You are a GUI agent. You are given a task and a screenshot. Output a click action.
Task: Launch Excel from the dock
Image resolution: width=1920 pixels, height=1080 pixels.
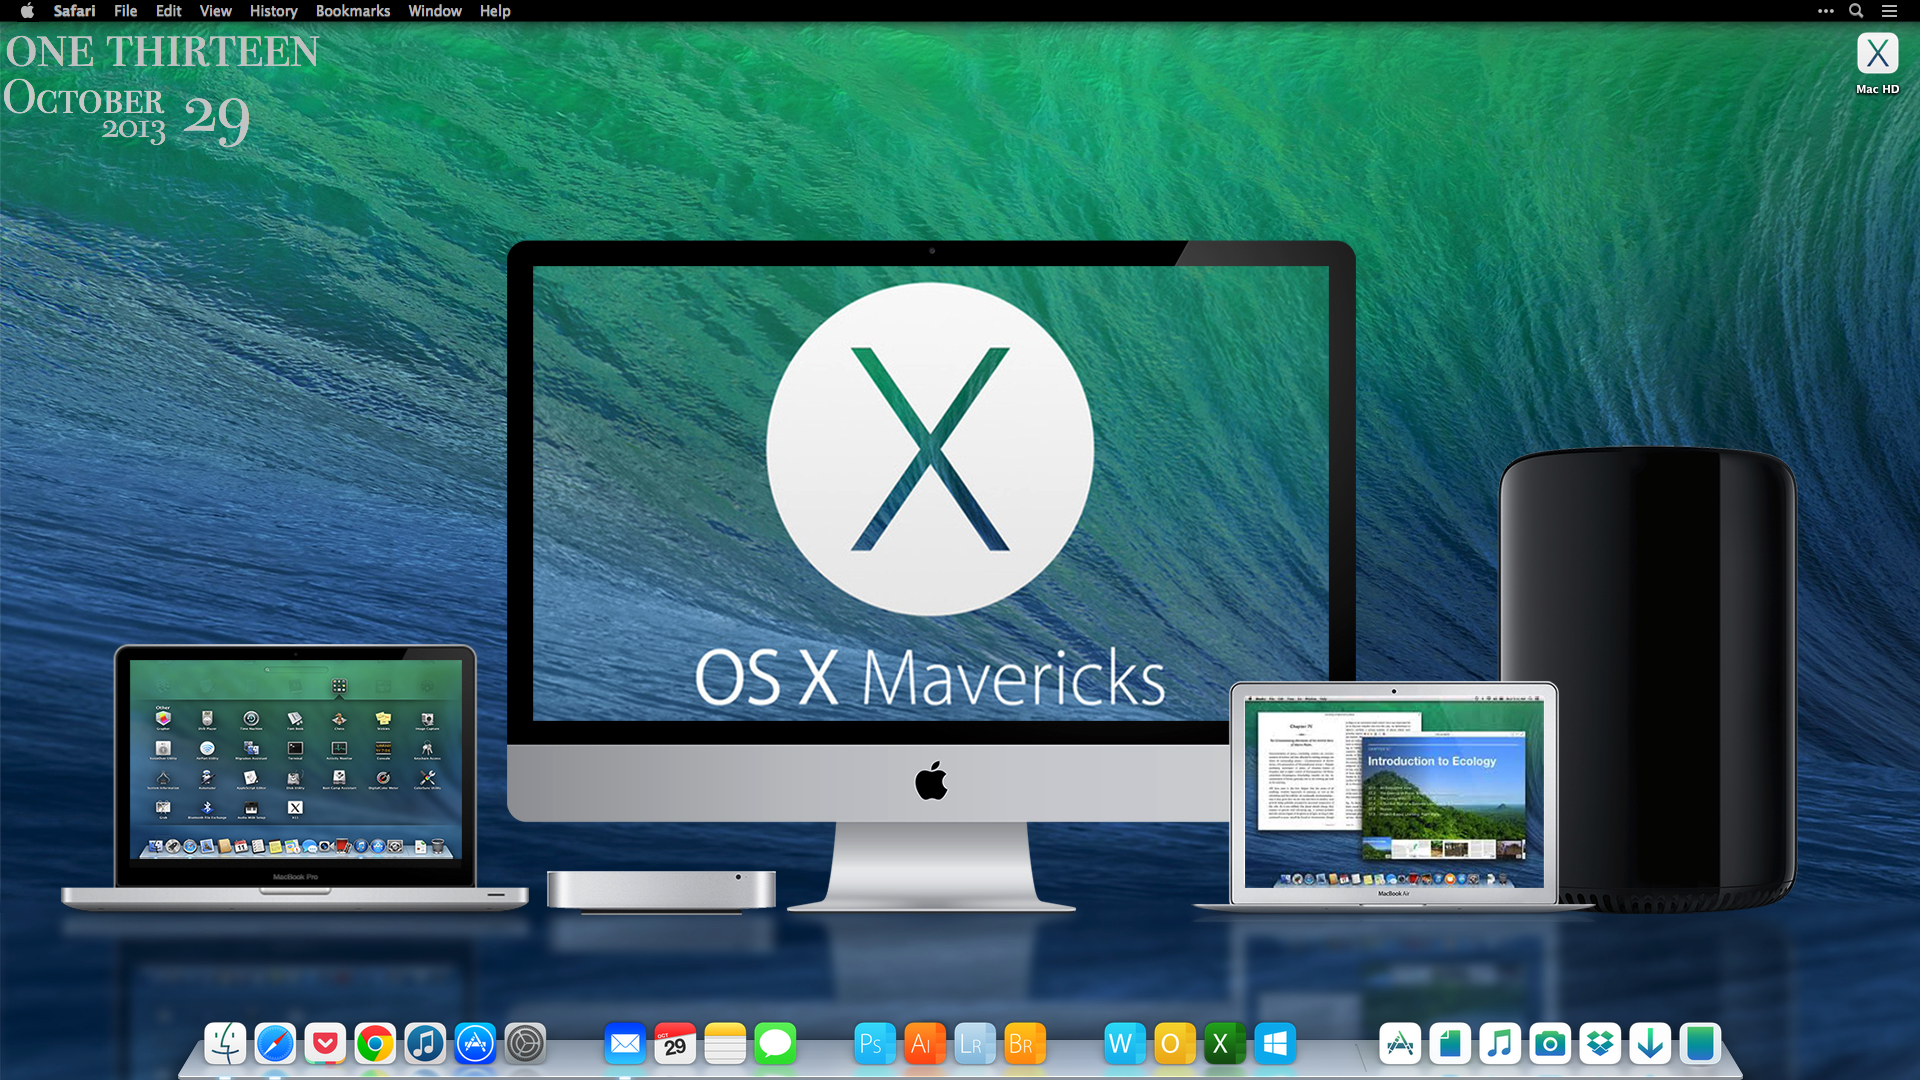[1224, 1044]
